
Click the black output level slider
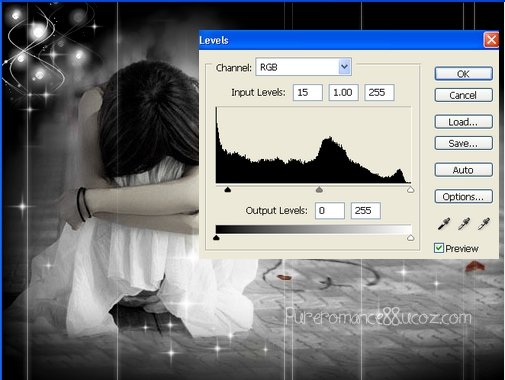click(216, 238)
